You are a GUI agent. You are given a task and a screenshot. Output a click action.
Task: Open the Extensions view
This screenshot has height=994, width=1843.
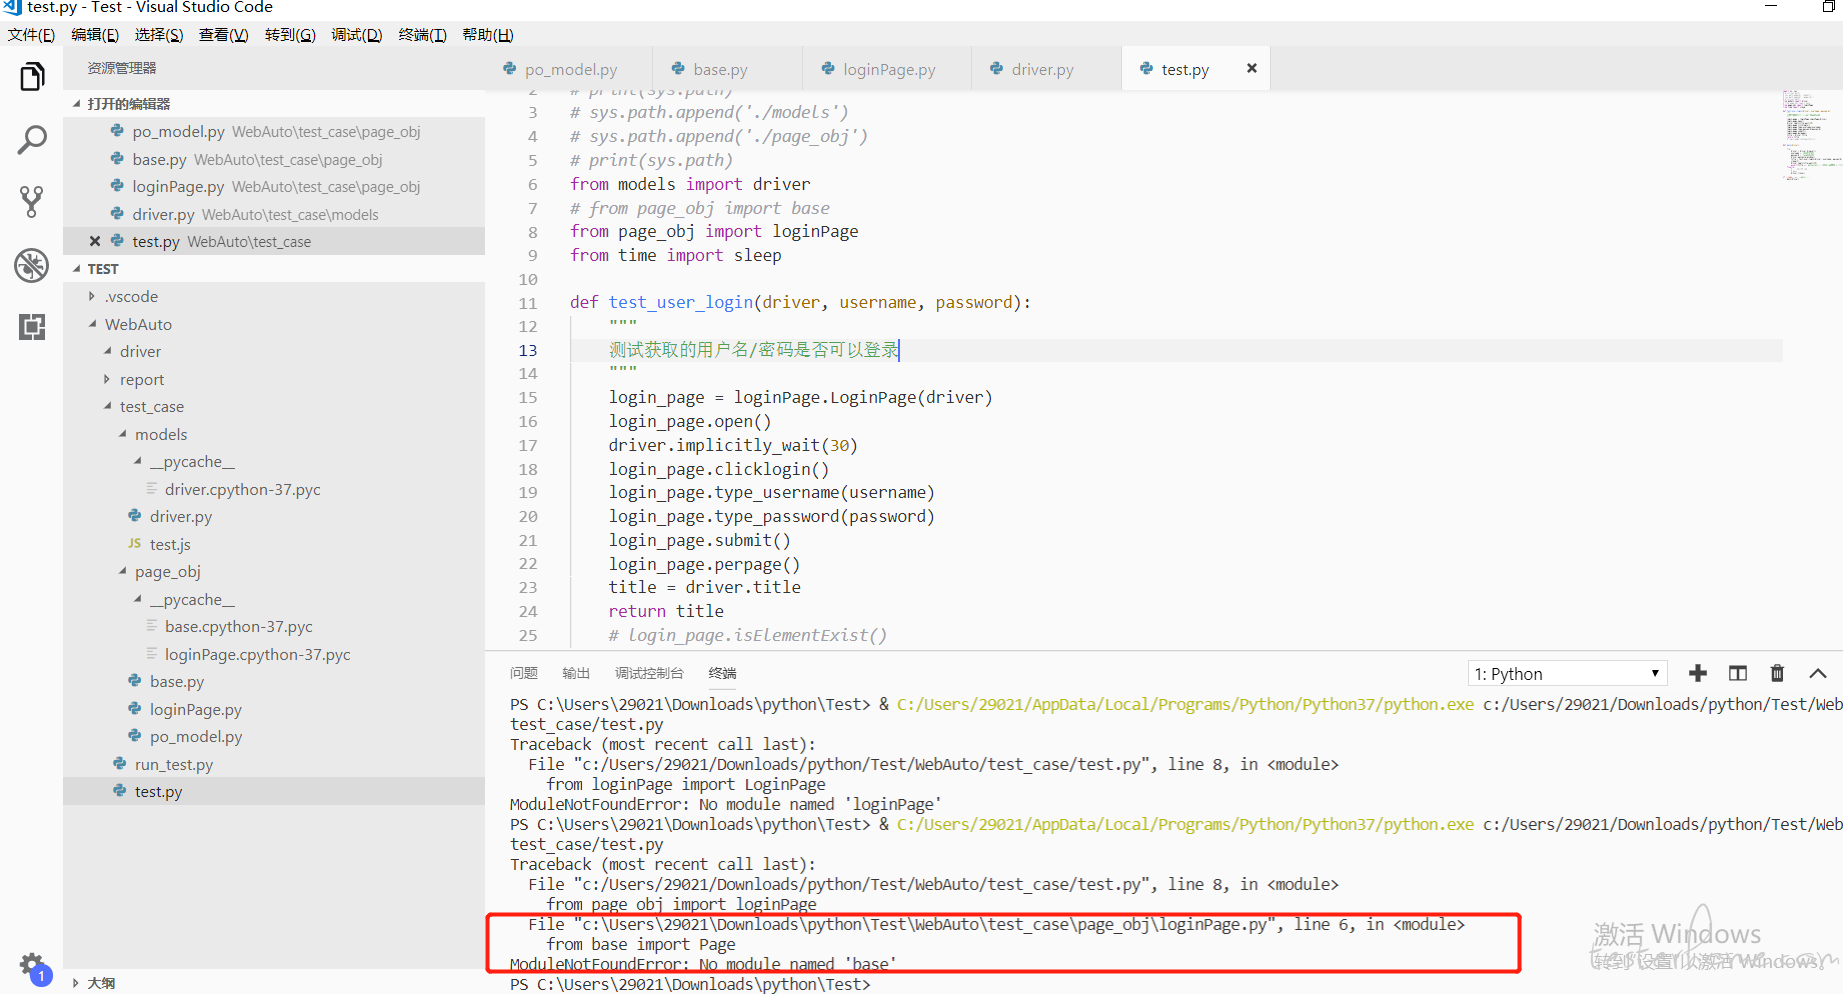point(32,327)
